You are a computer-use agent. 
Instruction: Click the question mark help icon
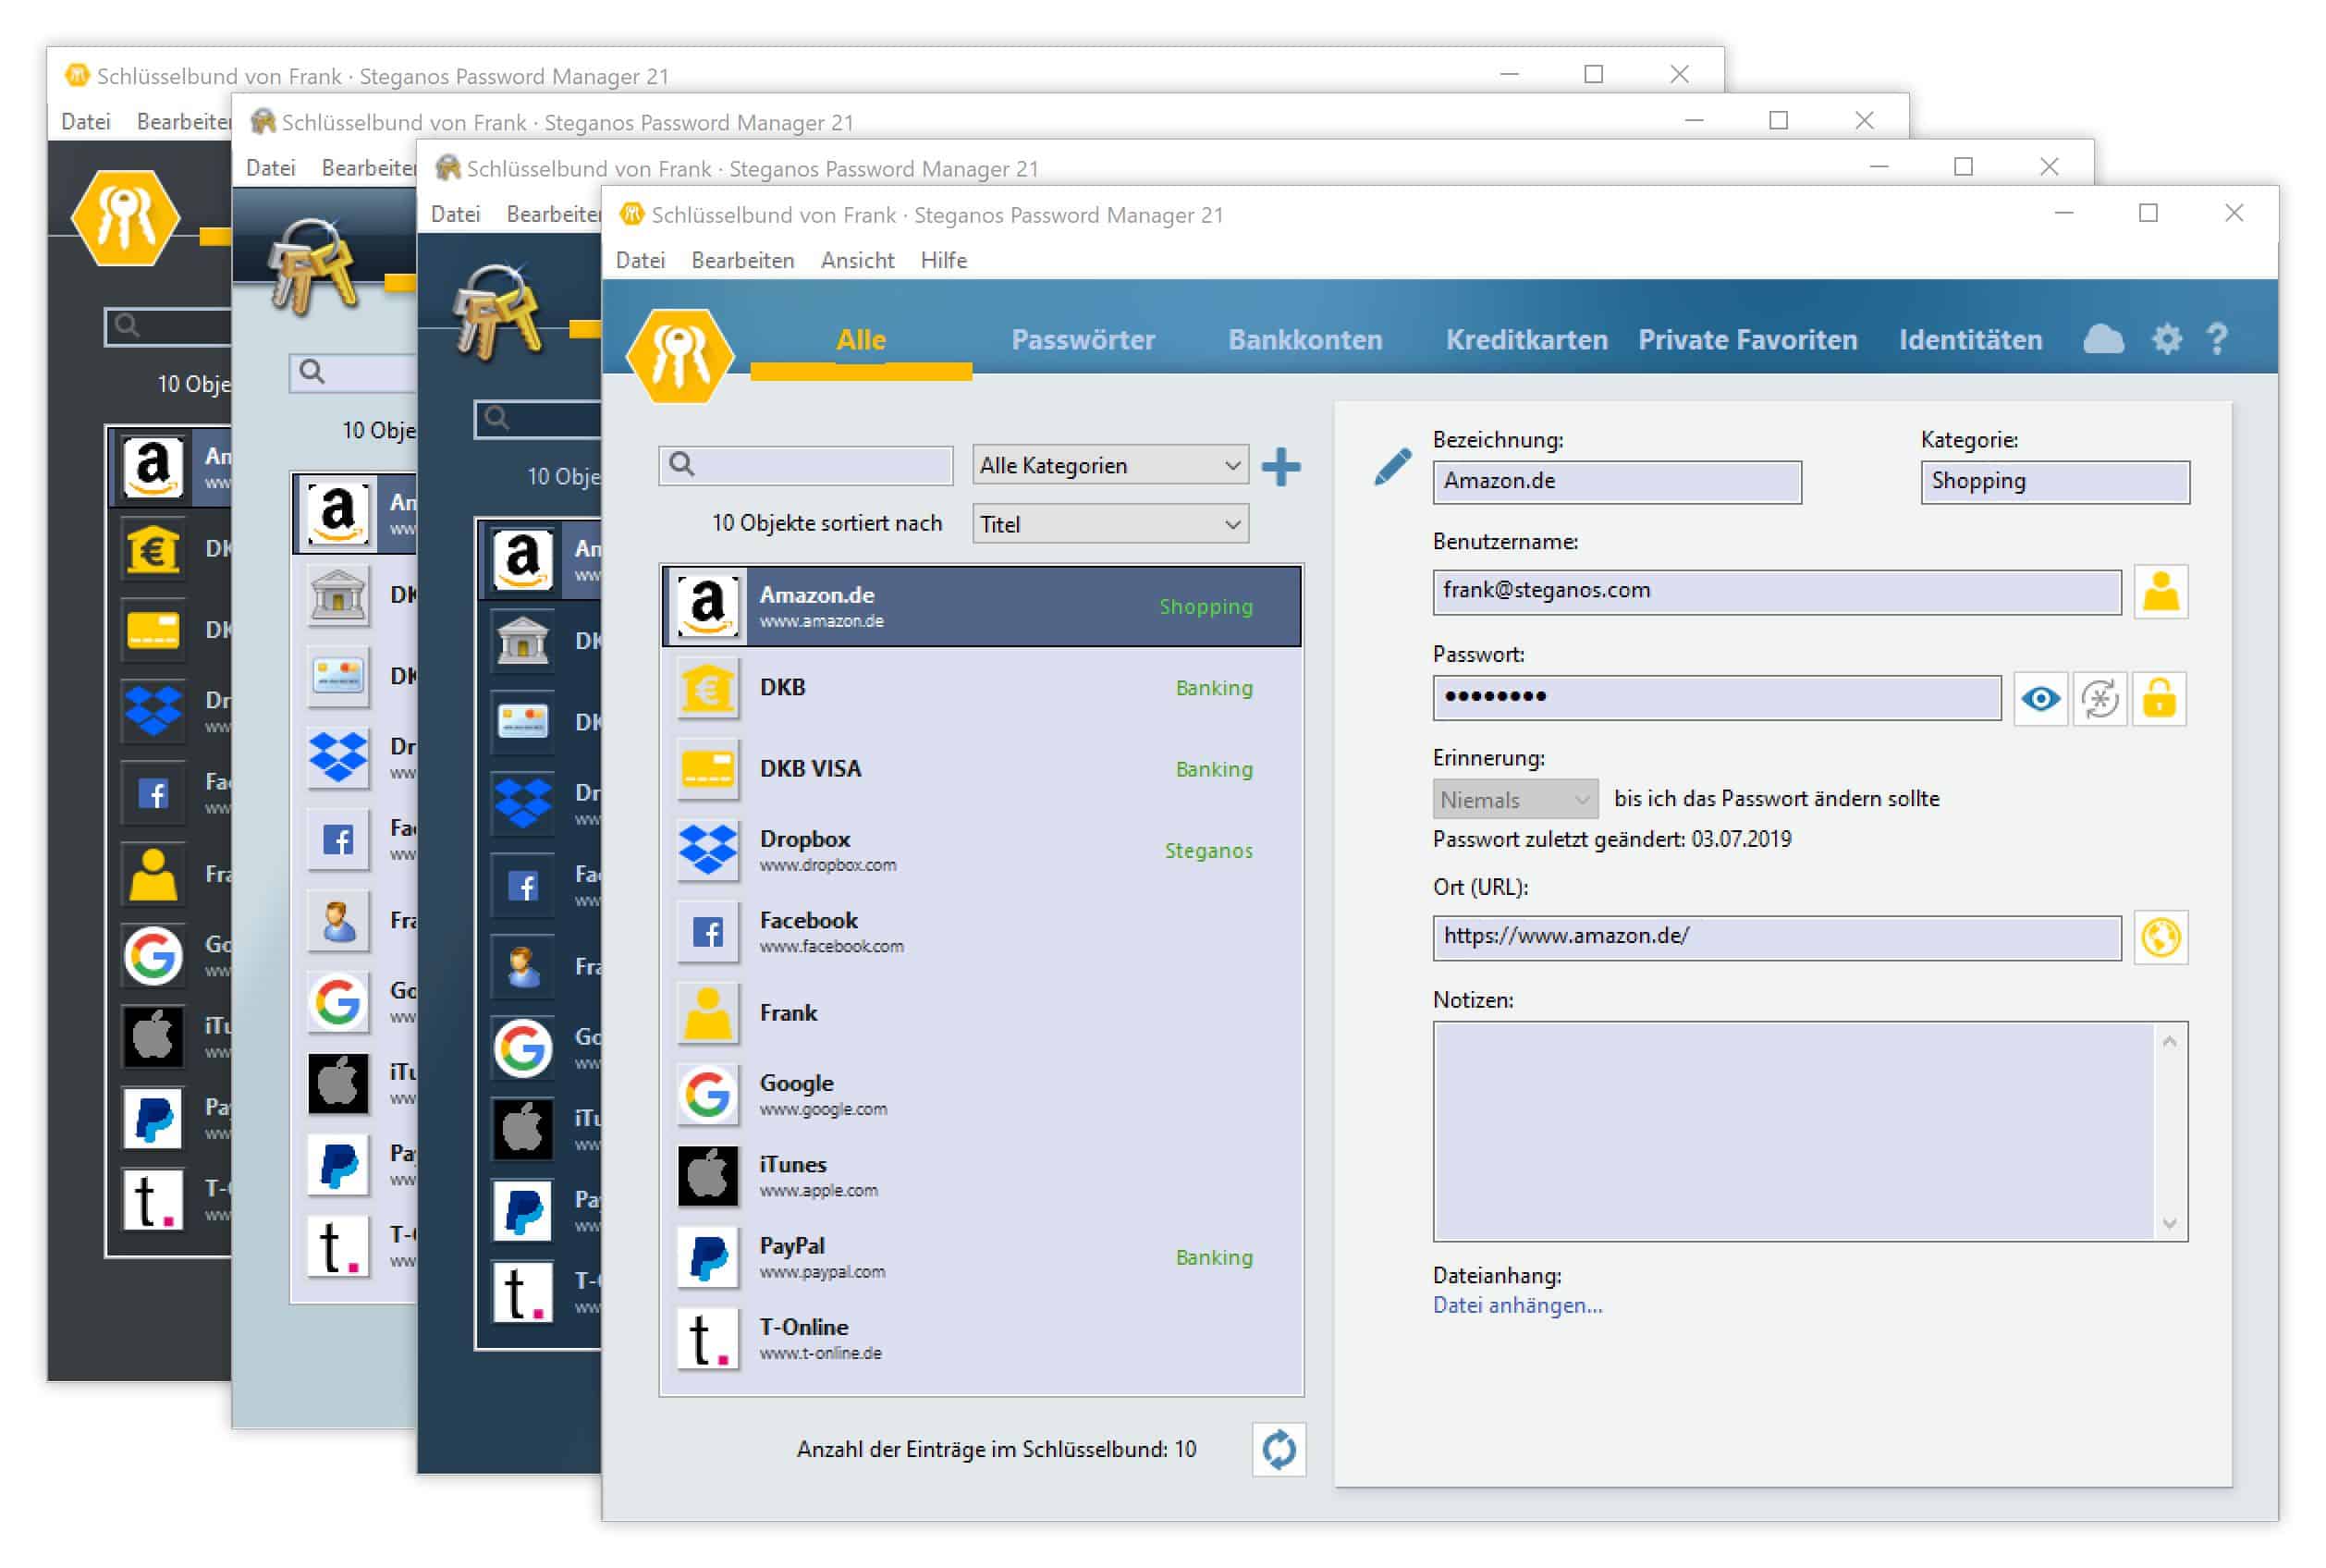point(2216,339)
